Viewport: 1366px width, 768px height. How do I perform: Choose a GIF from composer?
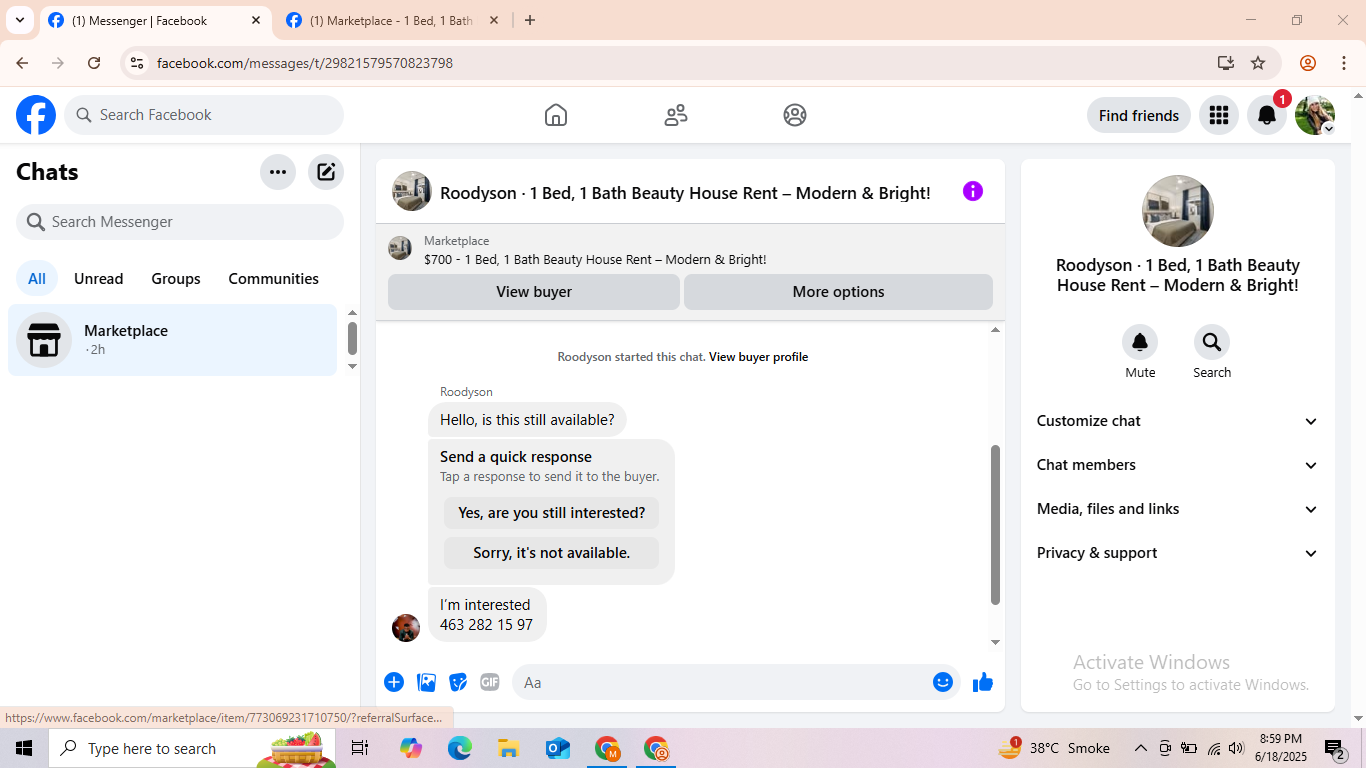[490, 682]
